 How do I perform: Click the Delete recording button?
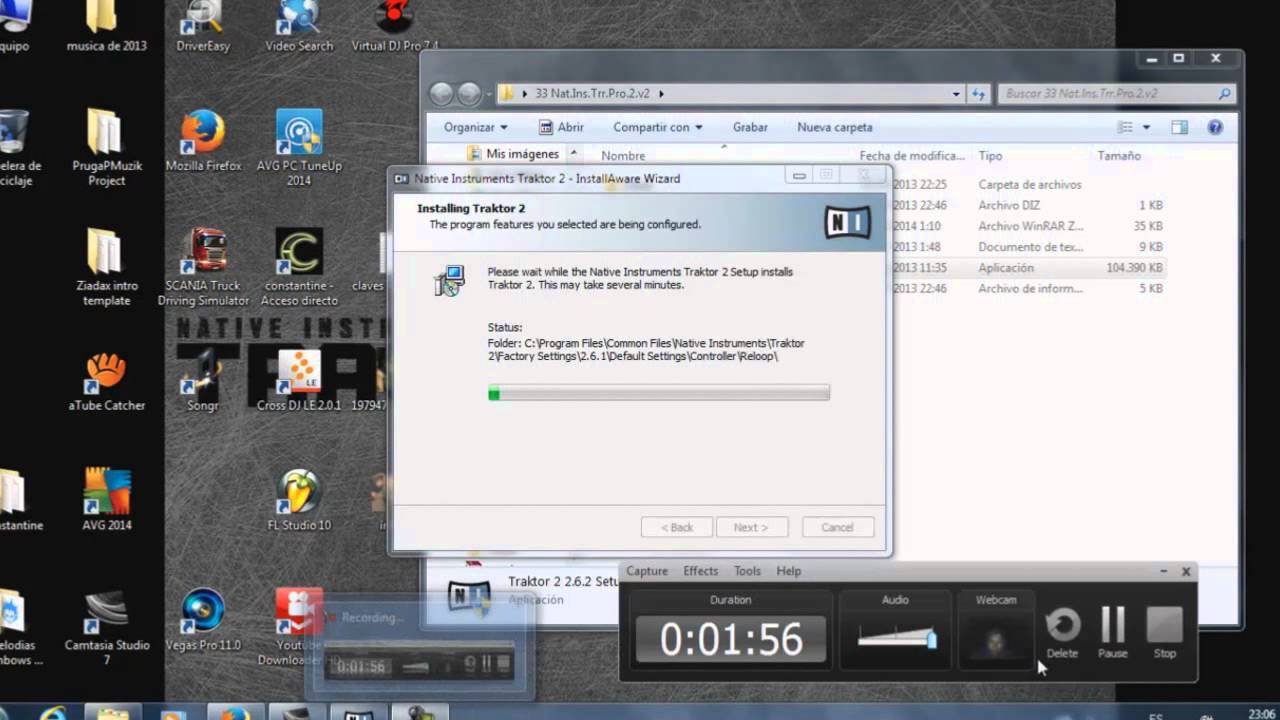1062,632
